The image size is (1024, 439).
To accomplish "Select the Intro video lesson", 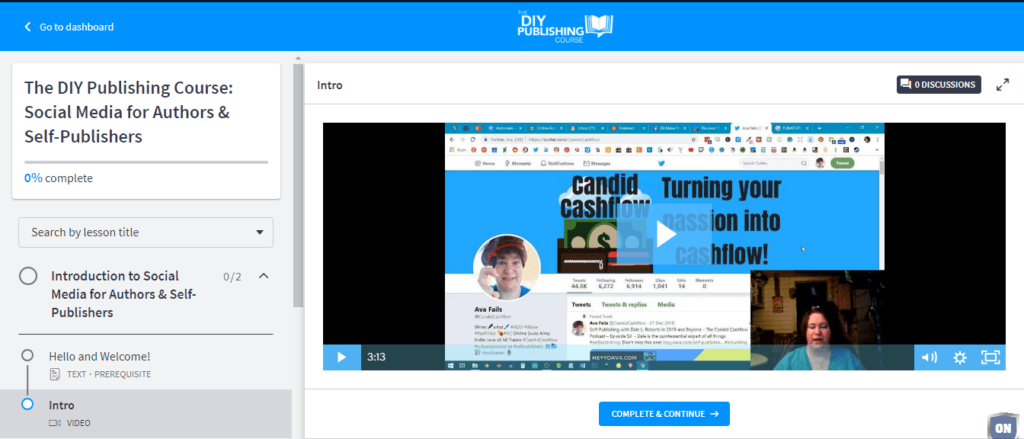I will pyautogui.click(x=146, y=414).
